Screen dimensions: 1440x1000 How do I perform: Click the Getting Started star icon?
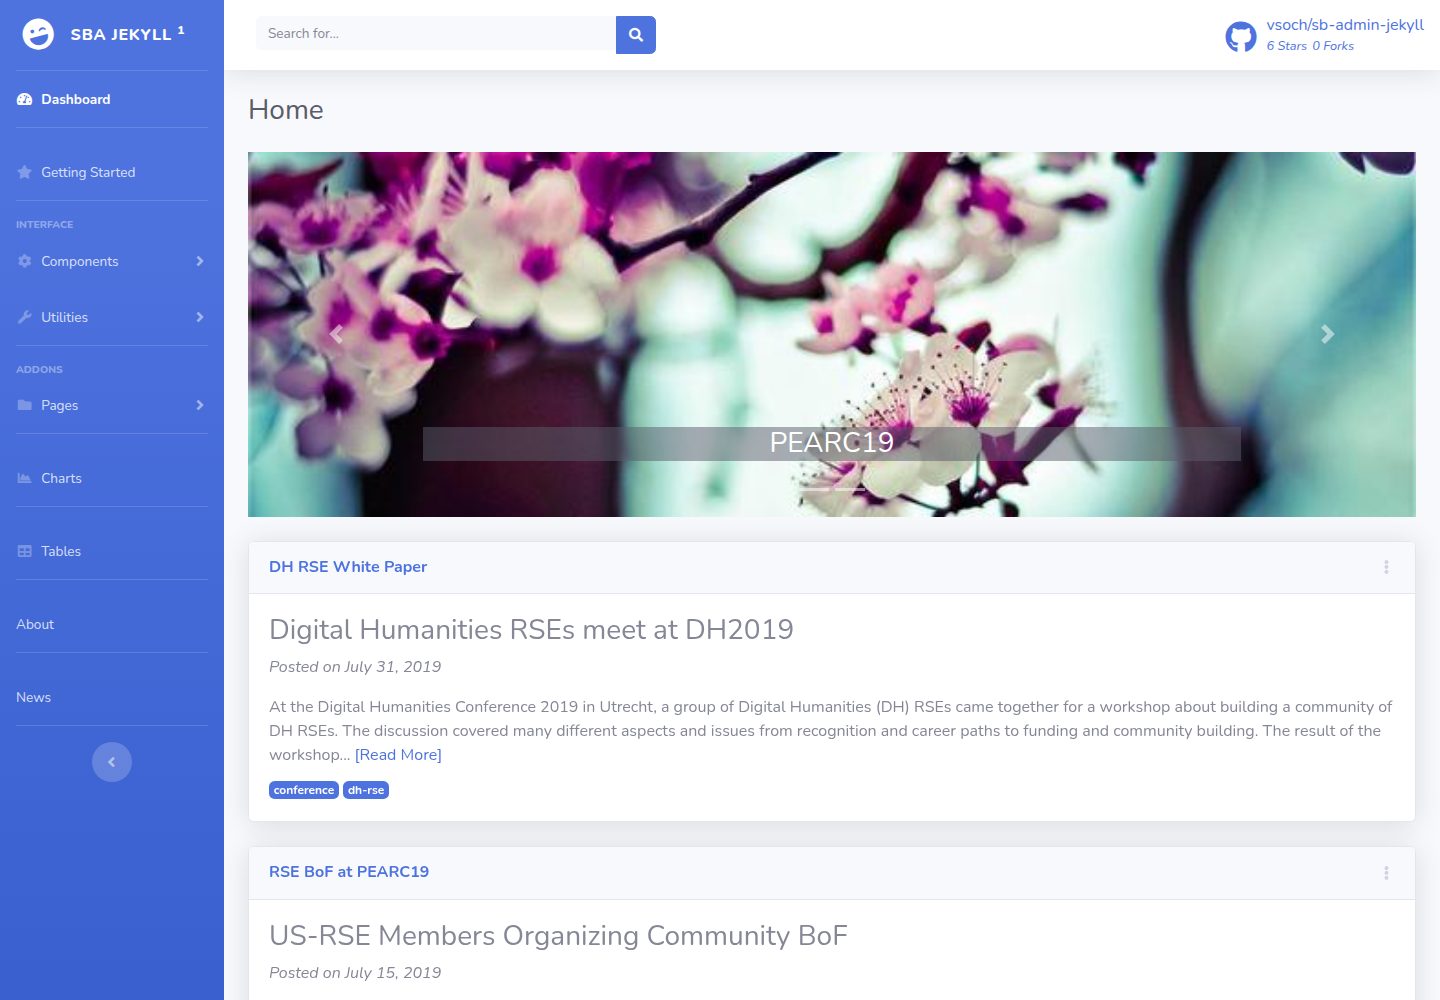point(25,172)
